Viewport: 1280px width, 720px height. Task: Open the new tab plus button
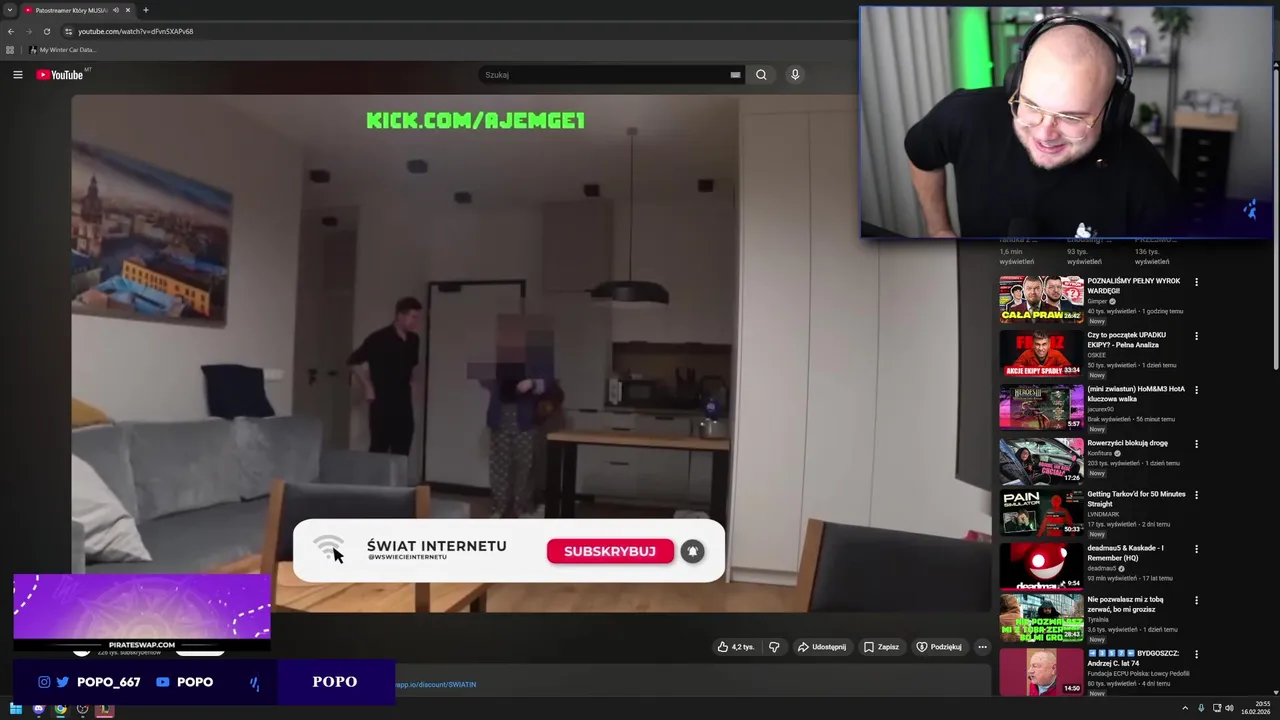[x=146, y=10]
